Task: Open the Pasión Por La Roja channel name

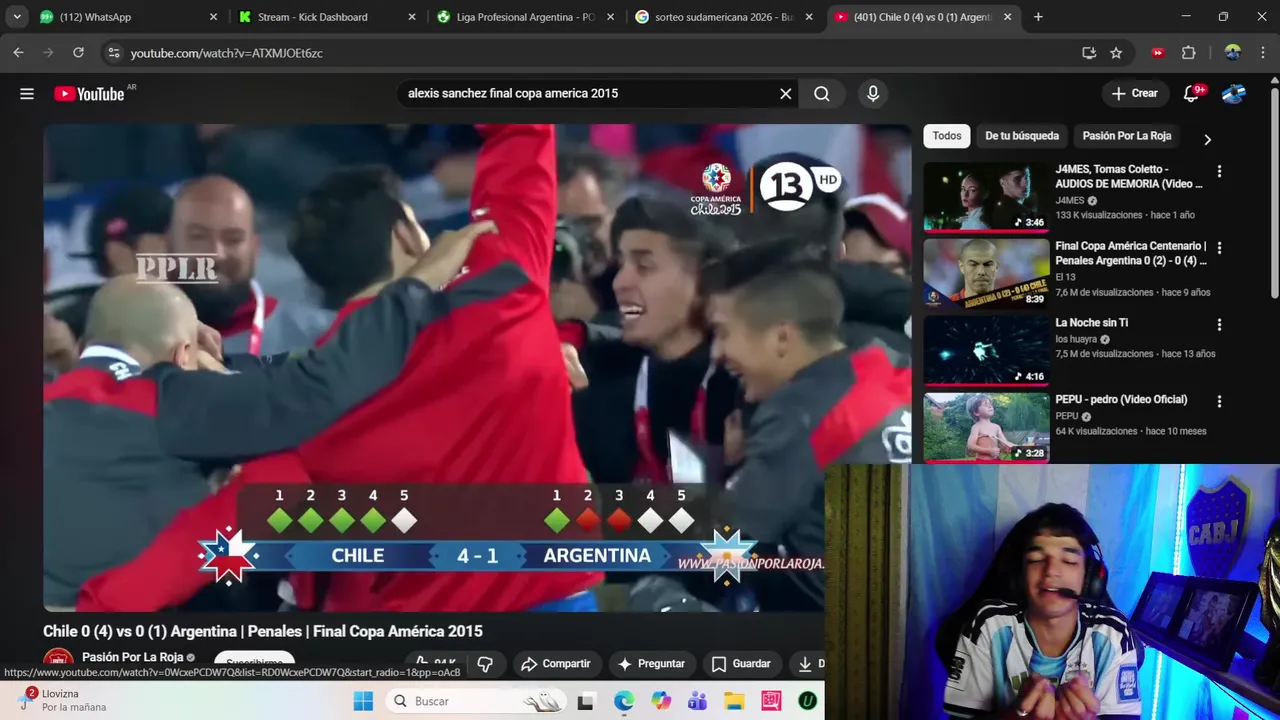Action: pos(132,657)
